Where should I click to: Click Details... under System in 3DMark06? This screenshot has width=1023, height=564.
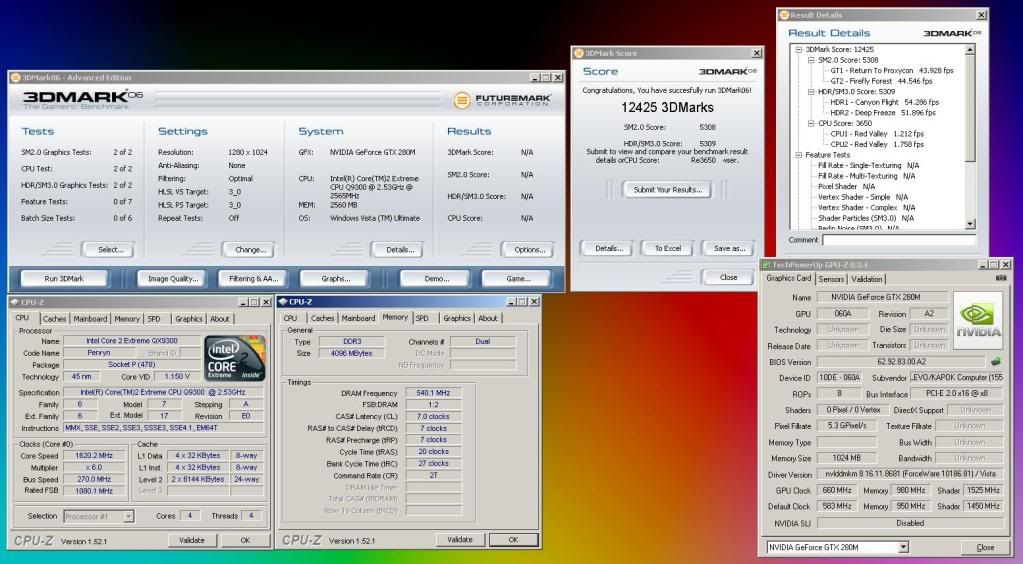397,249
